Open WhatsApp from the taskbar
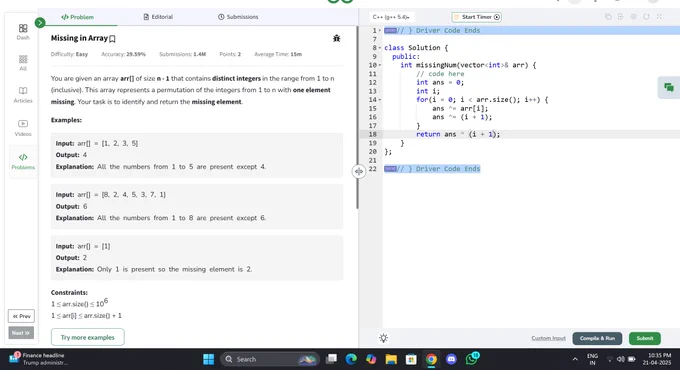 [472, 359]
